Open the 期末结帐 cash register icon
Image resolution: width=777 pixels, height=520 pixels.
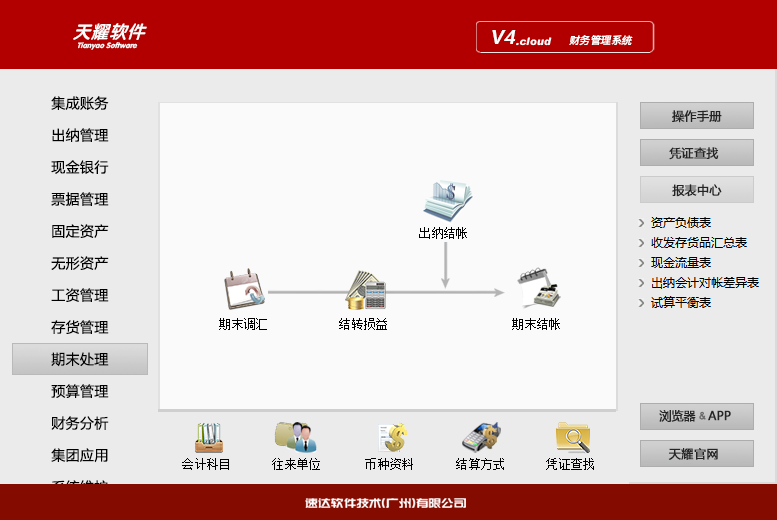(539, 289)
